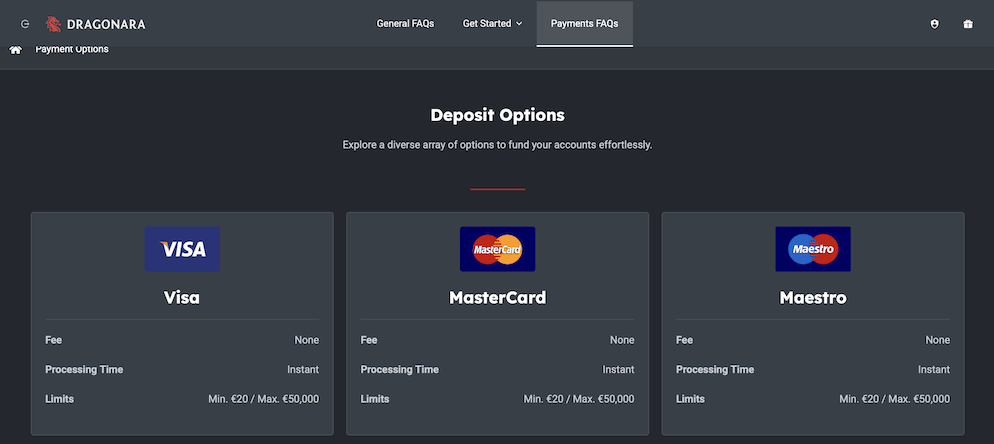
Task: Open the account shield icon in header
Action: point(935,24)
